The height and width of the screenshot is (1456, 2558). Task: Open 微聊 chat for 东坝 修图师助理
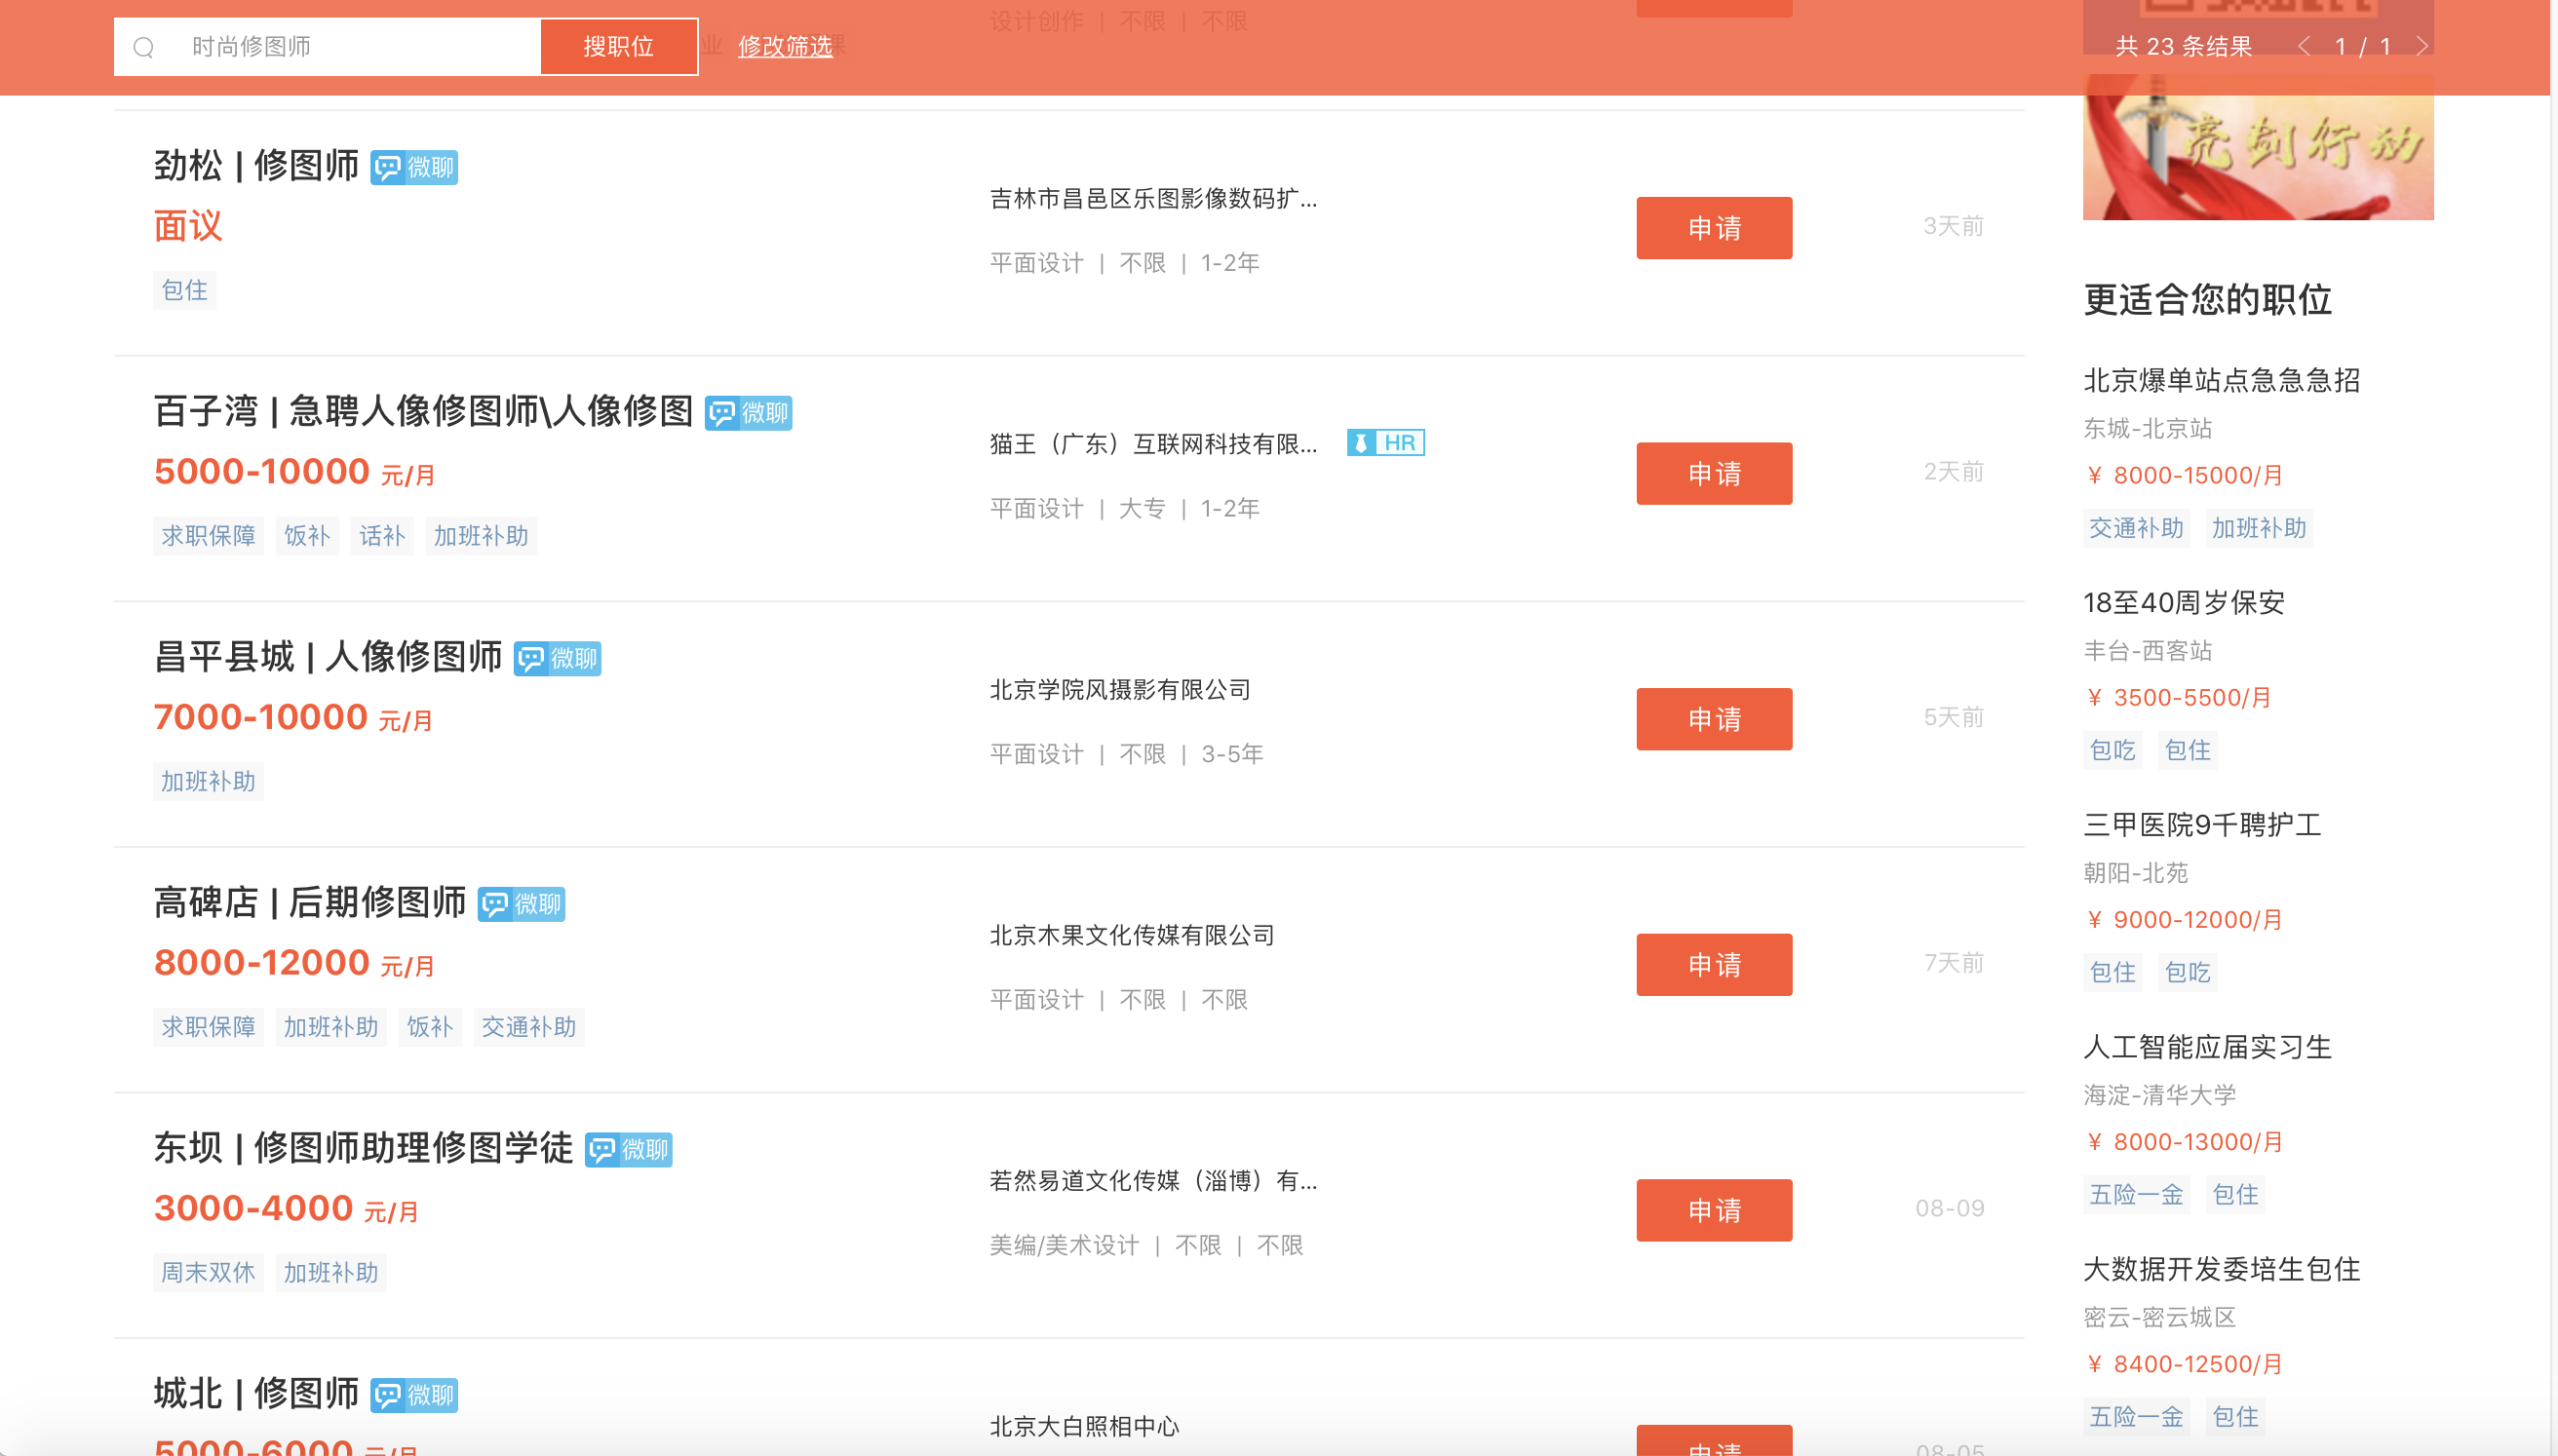[x=627, y=1149]
